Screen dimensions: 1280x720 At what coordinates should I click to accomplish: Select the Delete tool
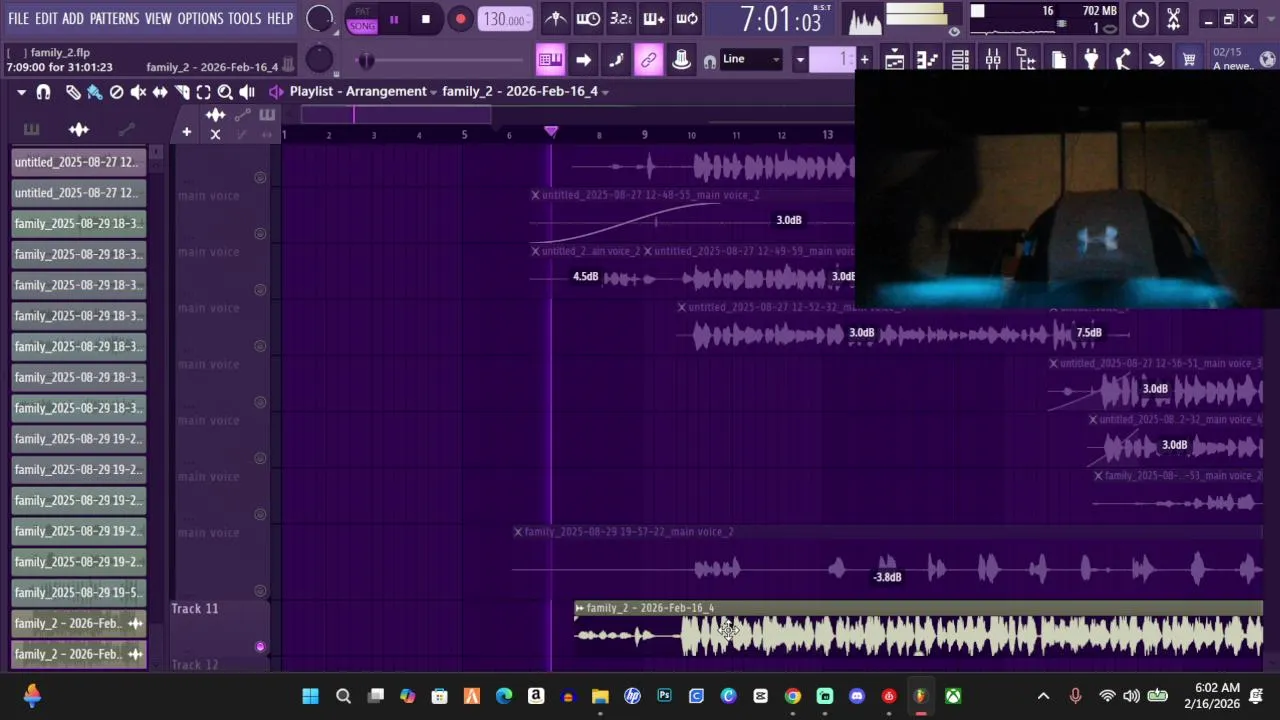coord(116,92)
